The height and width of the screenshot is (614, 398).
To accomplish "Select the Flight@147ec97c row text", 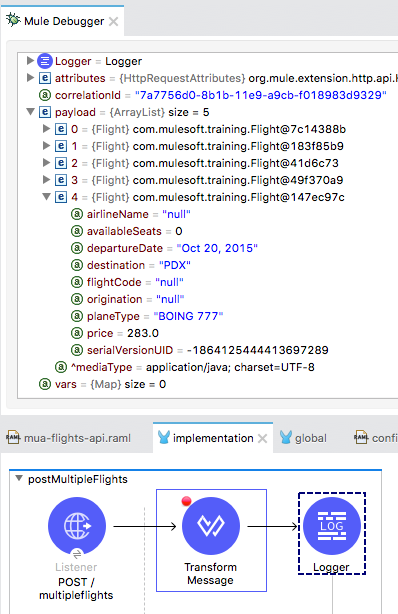I will tap(208, 197).
